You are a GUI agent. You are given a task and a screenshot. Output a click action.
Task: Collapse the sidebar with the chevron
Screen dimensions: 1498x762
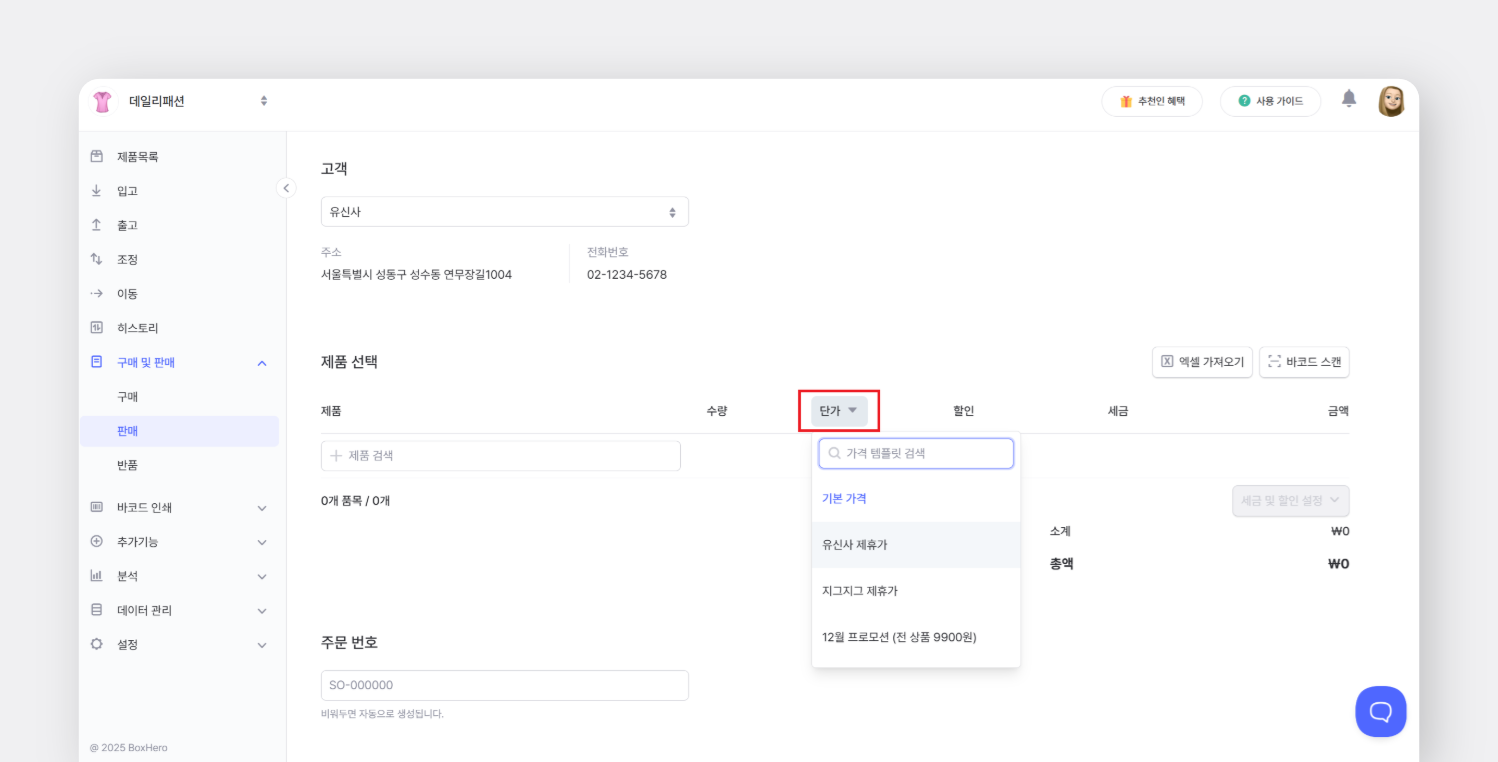click(x=286, y=187)
